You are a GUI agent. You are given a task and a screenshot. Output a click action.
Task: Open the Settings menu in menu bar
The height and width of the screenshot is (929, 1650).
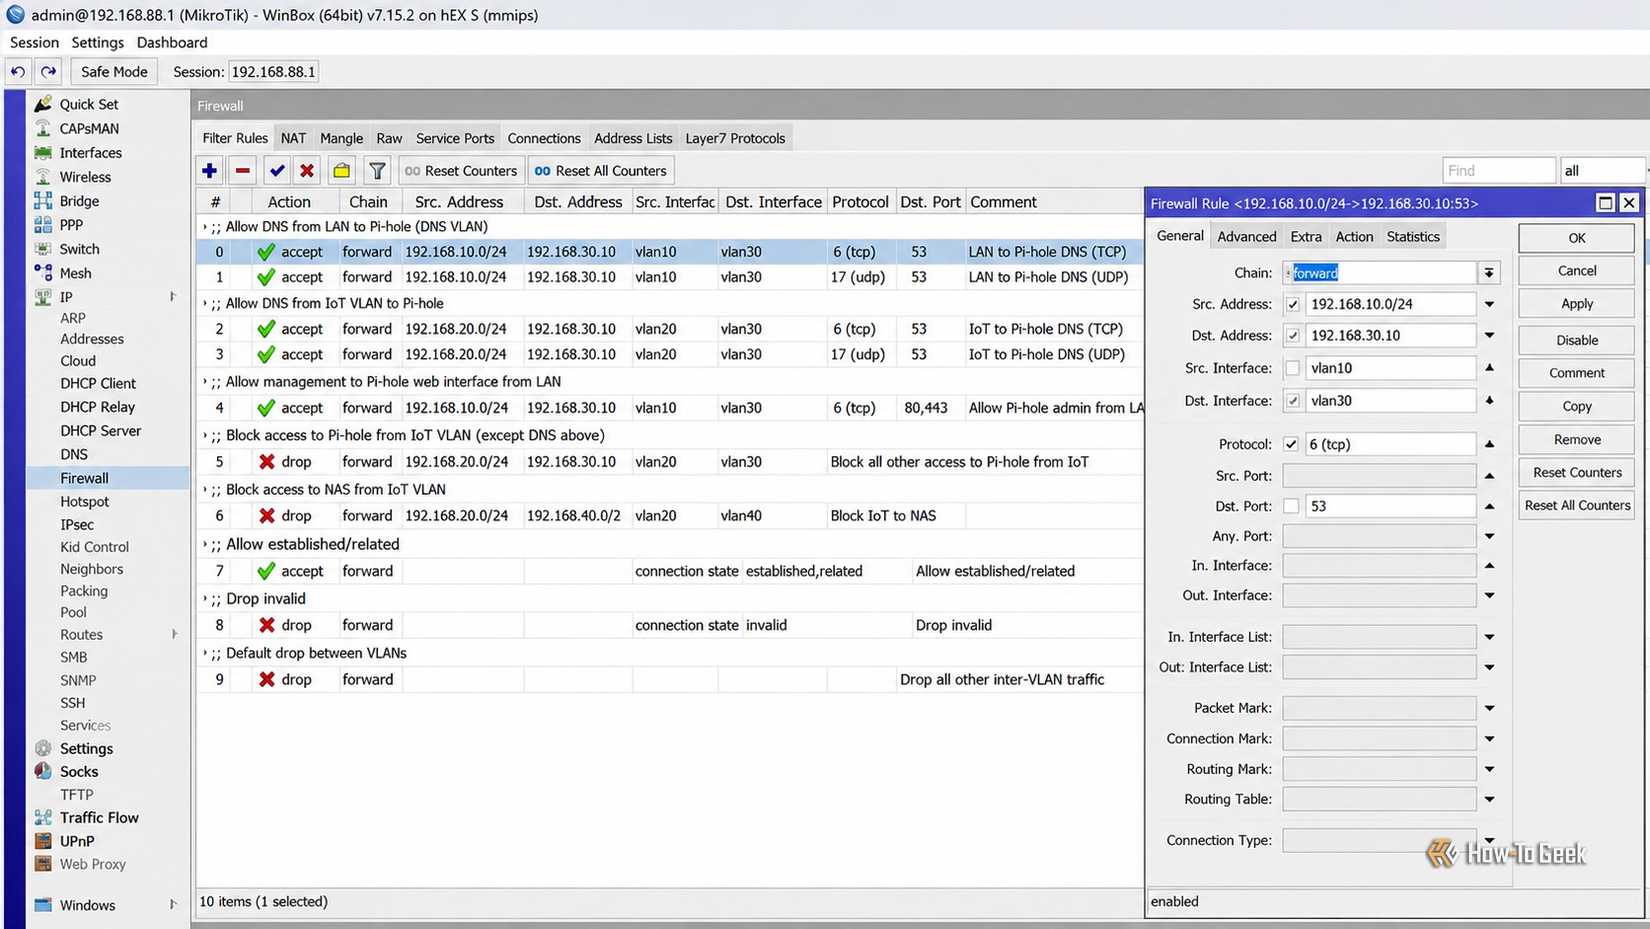98,42
